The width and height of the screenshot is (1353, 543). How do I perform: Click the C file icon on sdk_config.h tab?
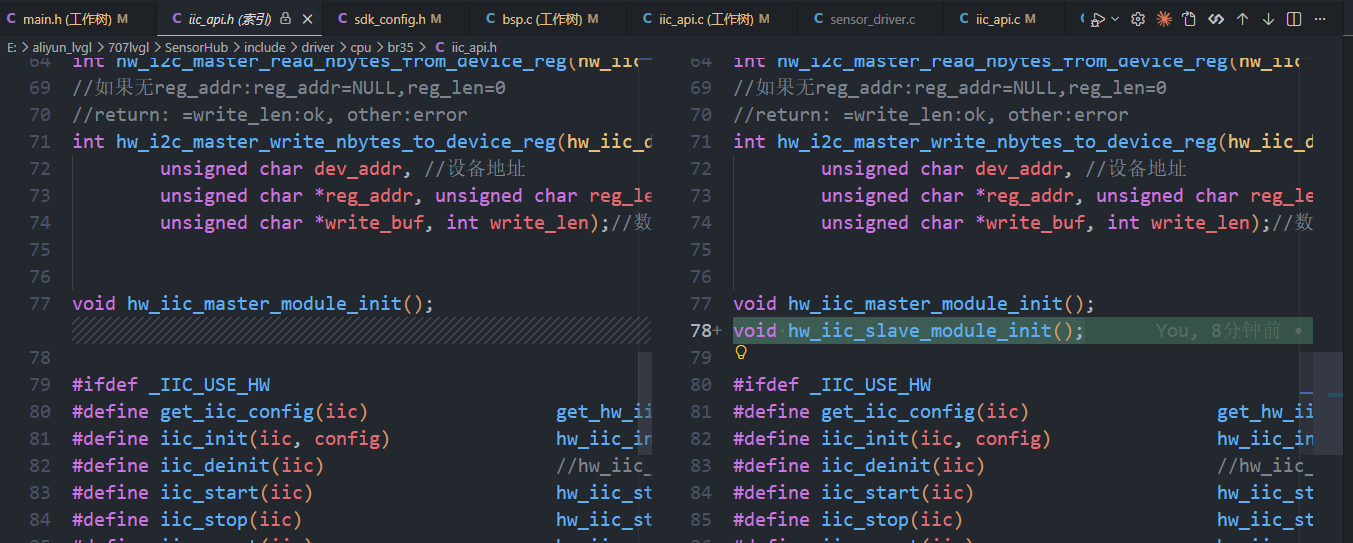point(342,19)
